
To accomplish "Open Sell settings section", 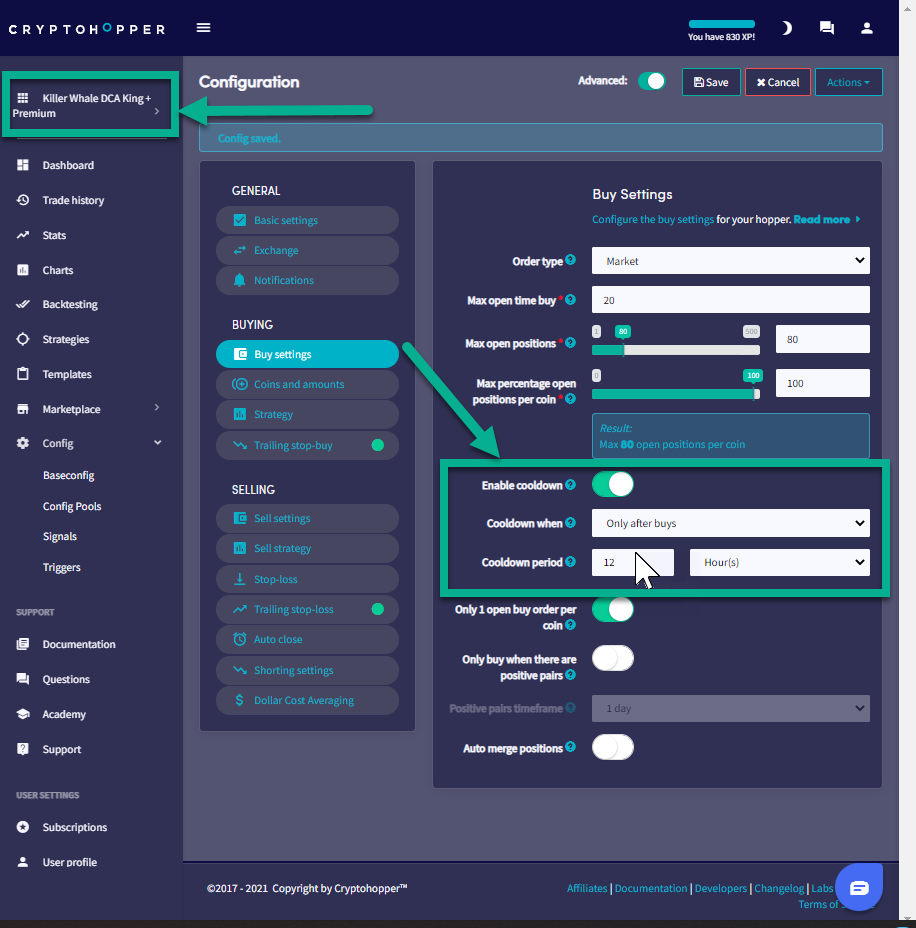I will [307, 518].
